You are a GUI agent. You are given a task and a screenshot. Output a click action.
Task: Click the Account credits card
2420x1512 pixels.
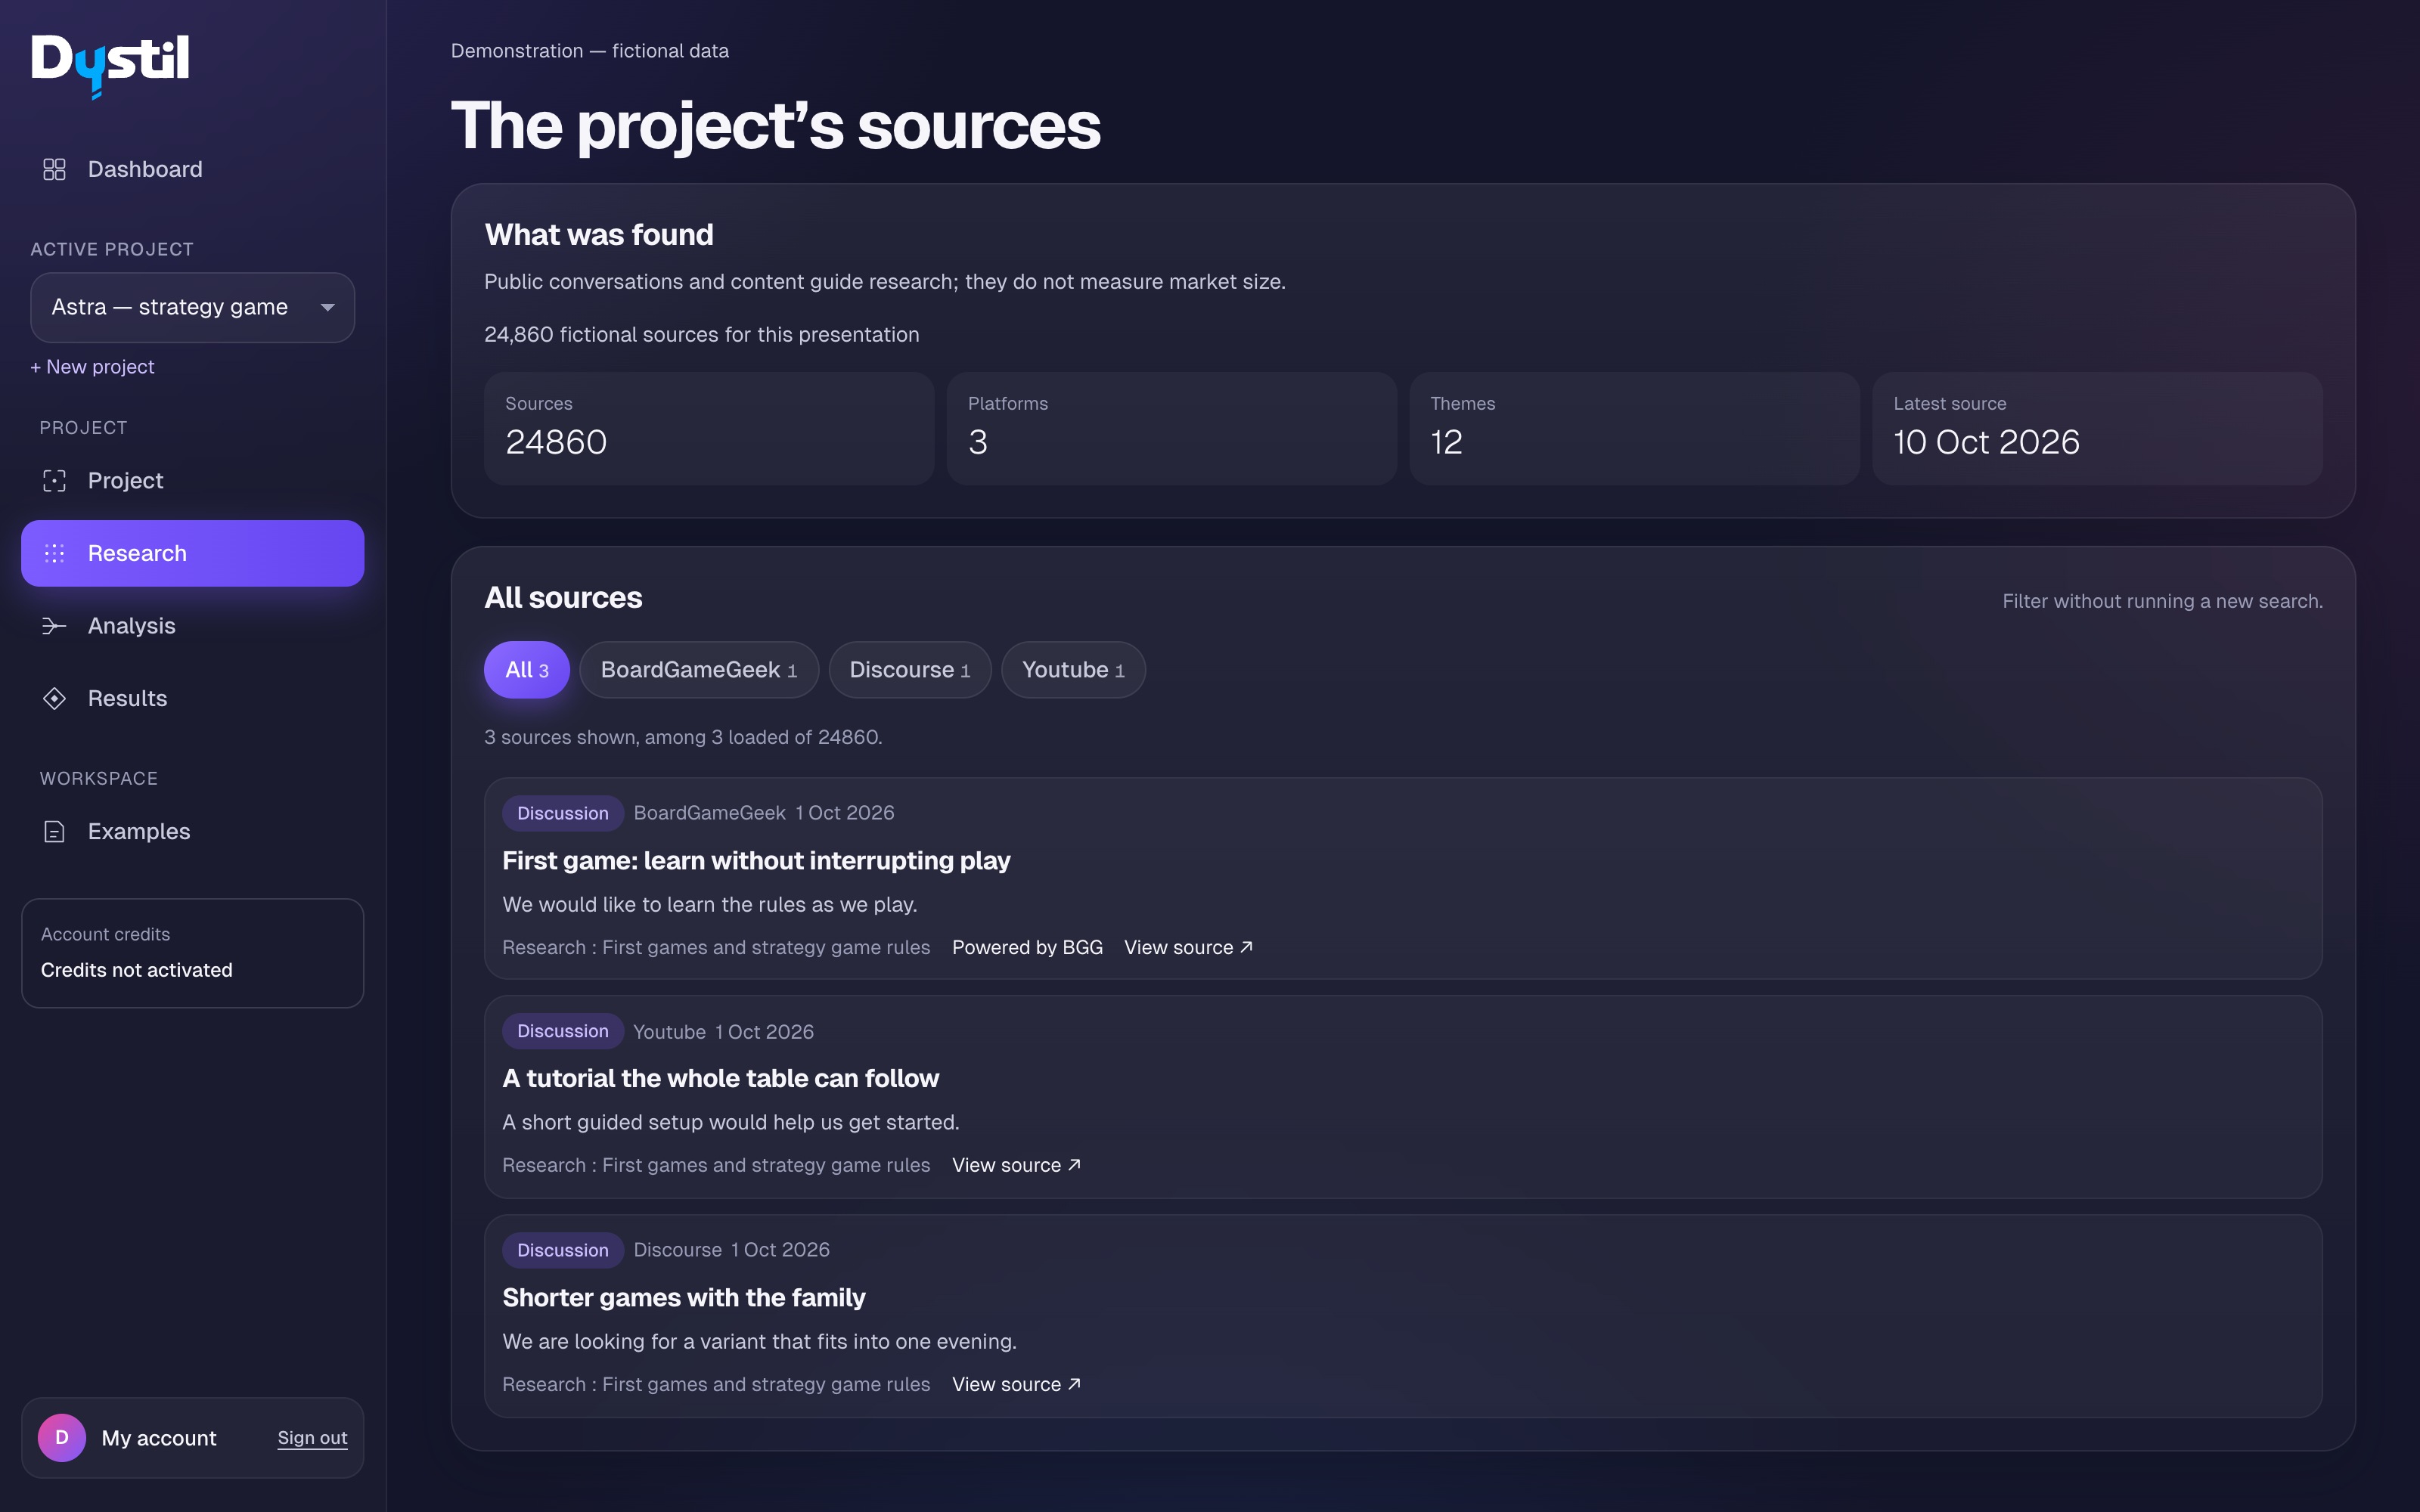192,953
